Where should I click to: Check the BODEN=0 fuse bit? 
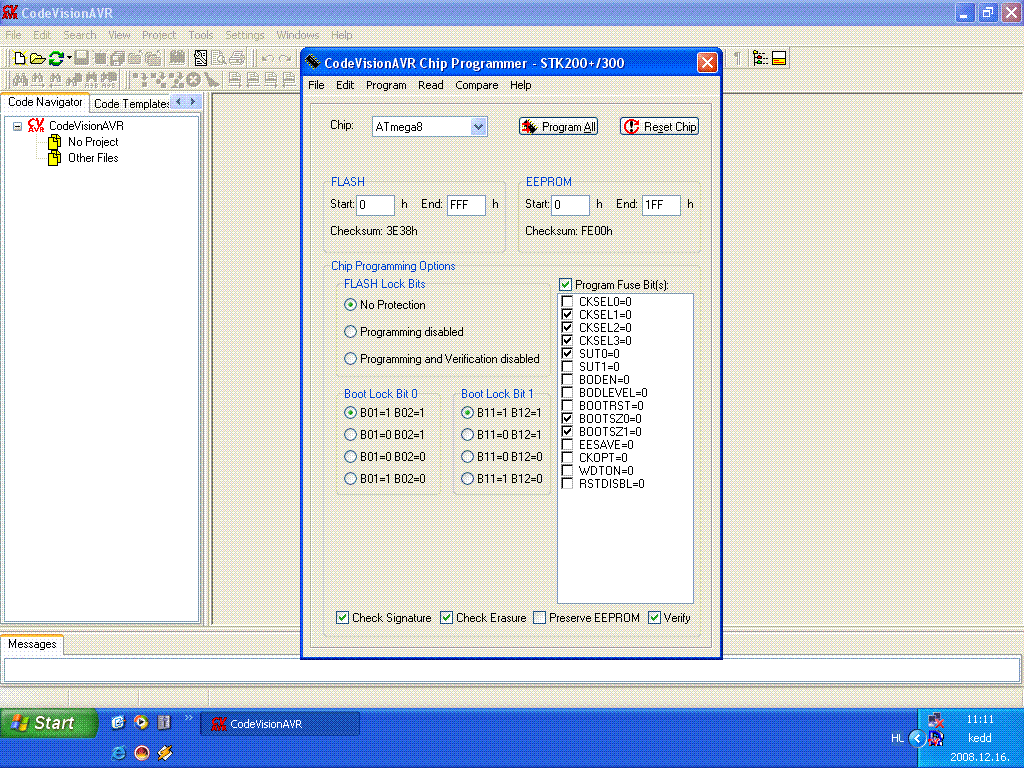coord(568,379)
